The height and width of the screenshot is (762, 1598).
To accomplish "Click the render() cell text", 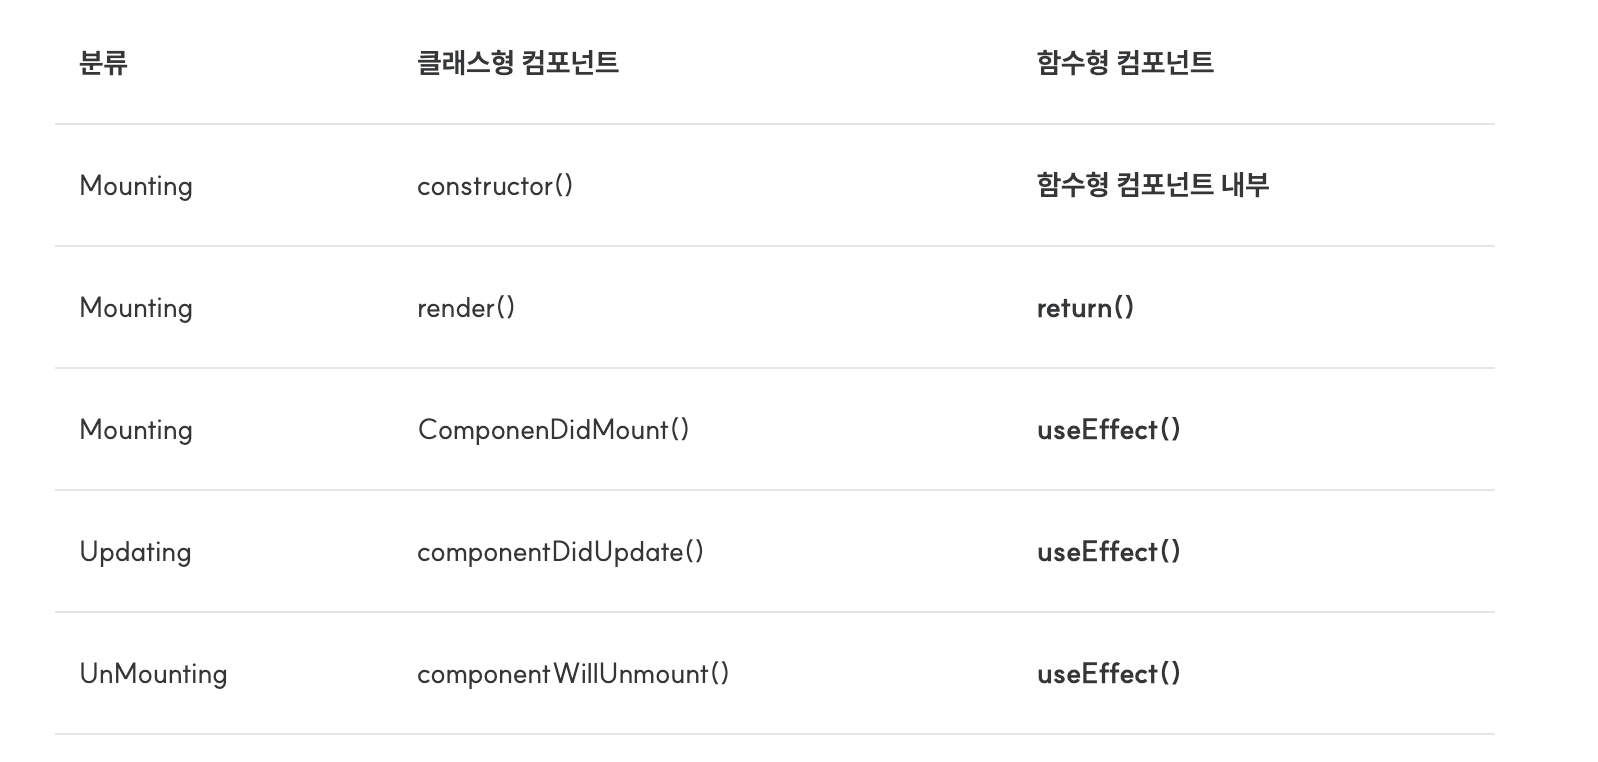I will tap(466, 308).
